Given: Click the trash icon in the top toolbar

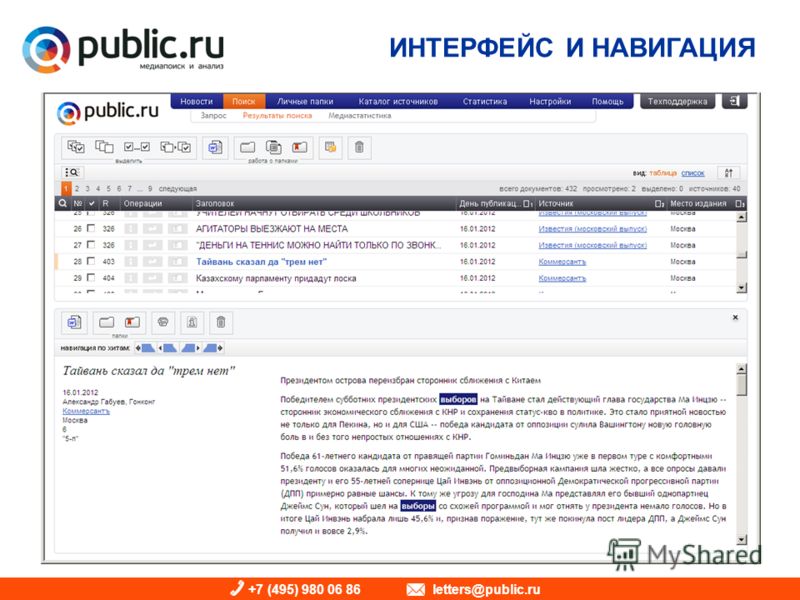Looking at the screenshot, I should [359, 148].
